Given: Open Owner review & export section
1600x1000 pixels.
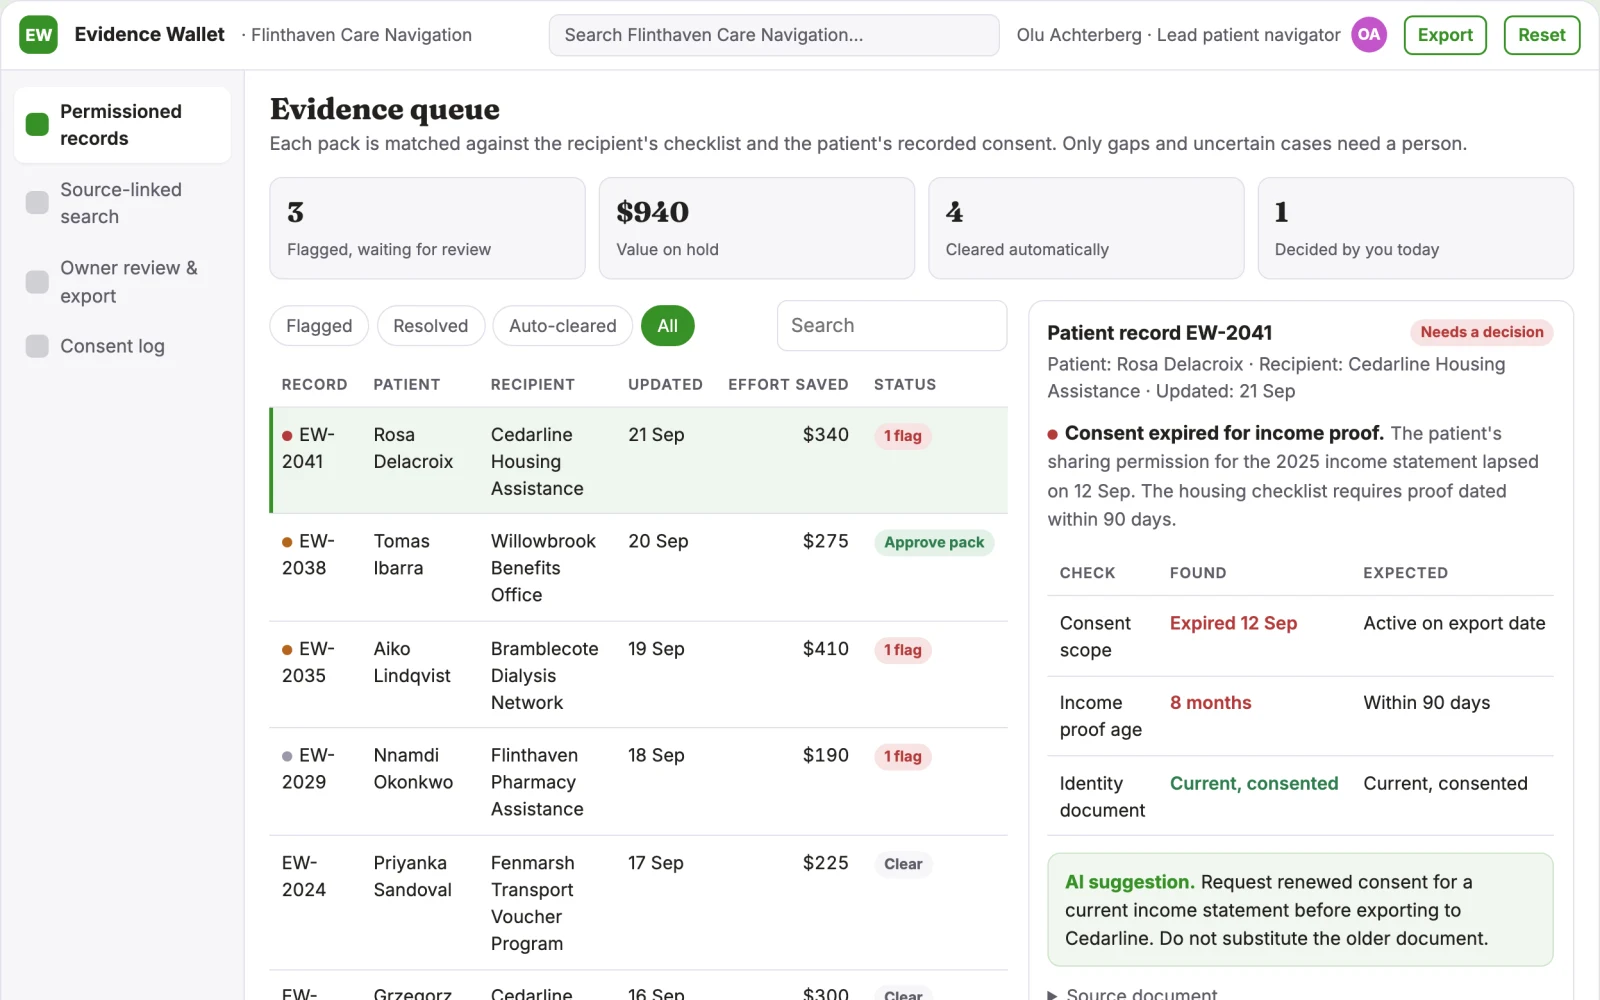Looking at the screenshot, I should [x=122, y=282].
